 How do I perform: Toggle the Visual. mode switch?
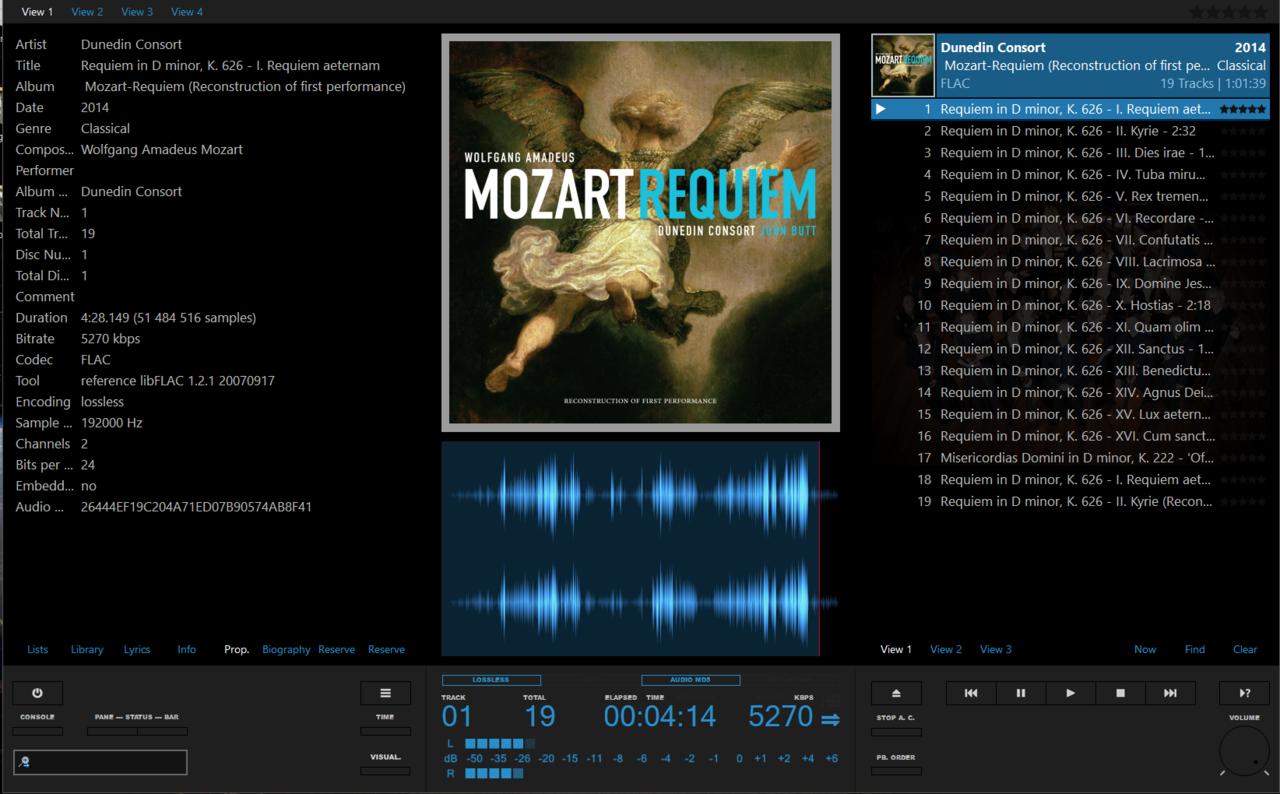coord(385,771)
